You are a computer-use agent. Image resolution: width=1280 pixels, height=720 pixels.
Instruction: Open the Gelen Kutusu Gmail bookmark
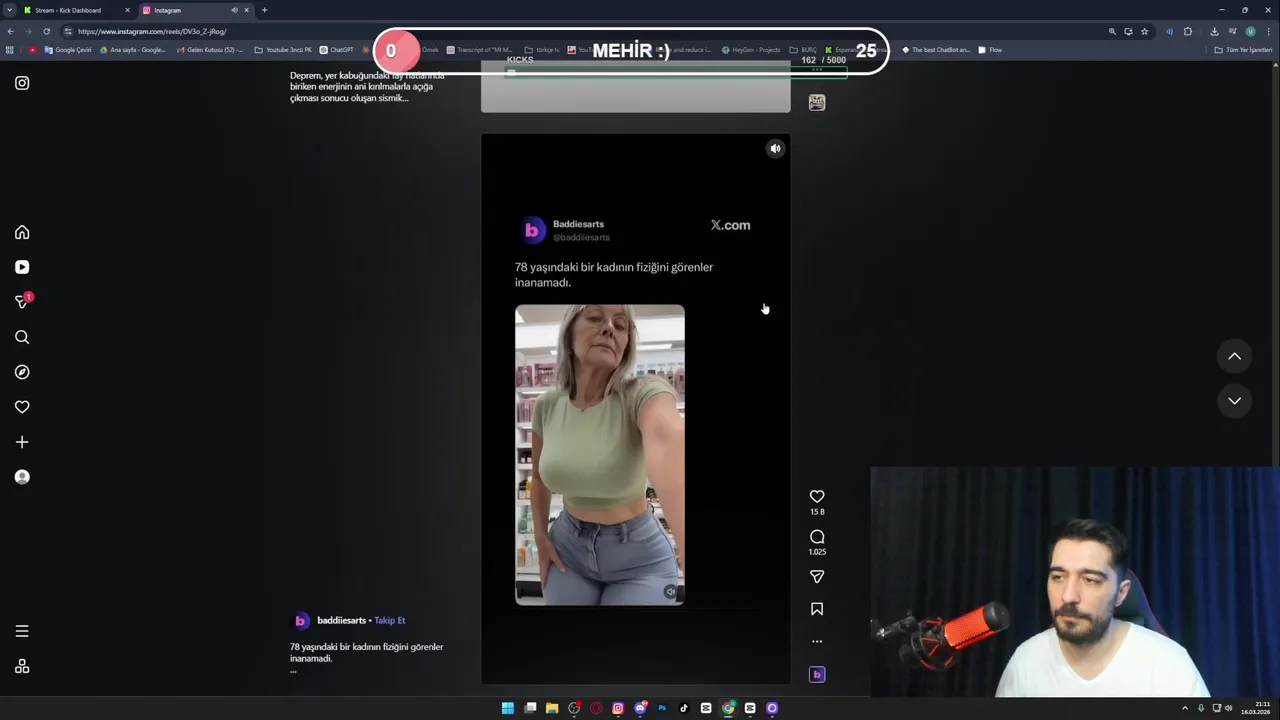(x=209, y=50)
